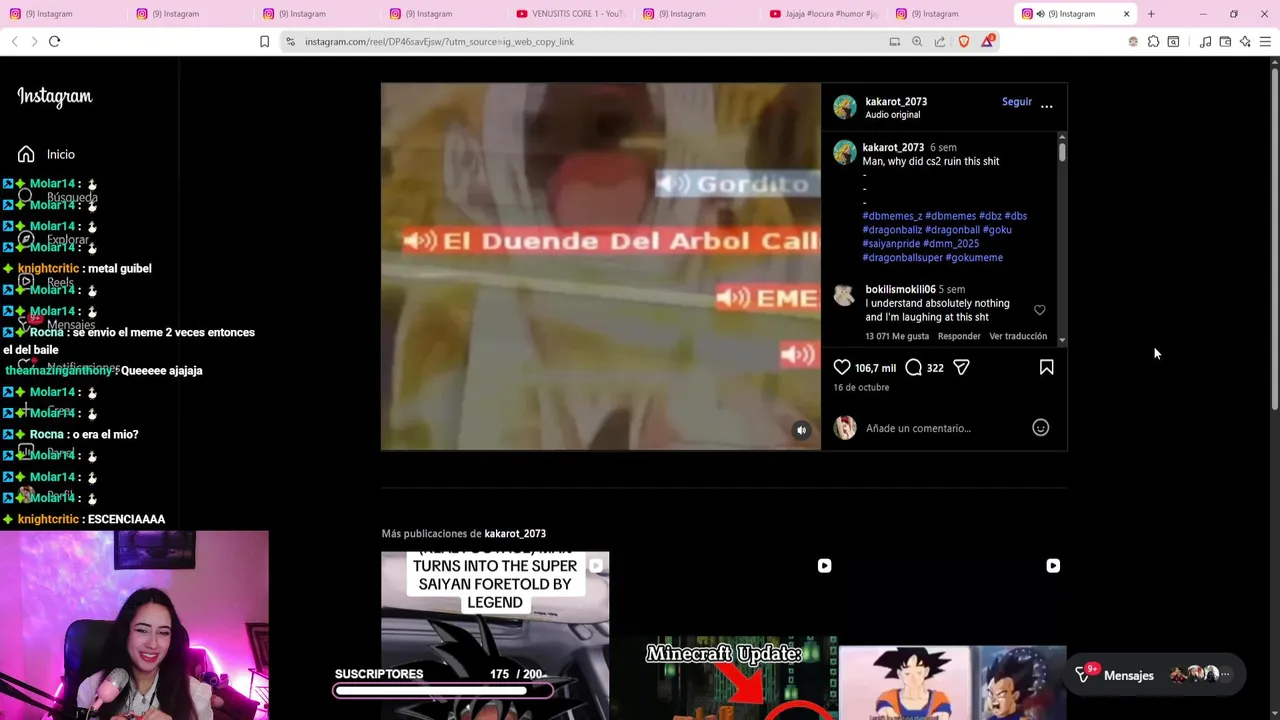Save the reel with the bookmark icon

[x=1047, y=367]
